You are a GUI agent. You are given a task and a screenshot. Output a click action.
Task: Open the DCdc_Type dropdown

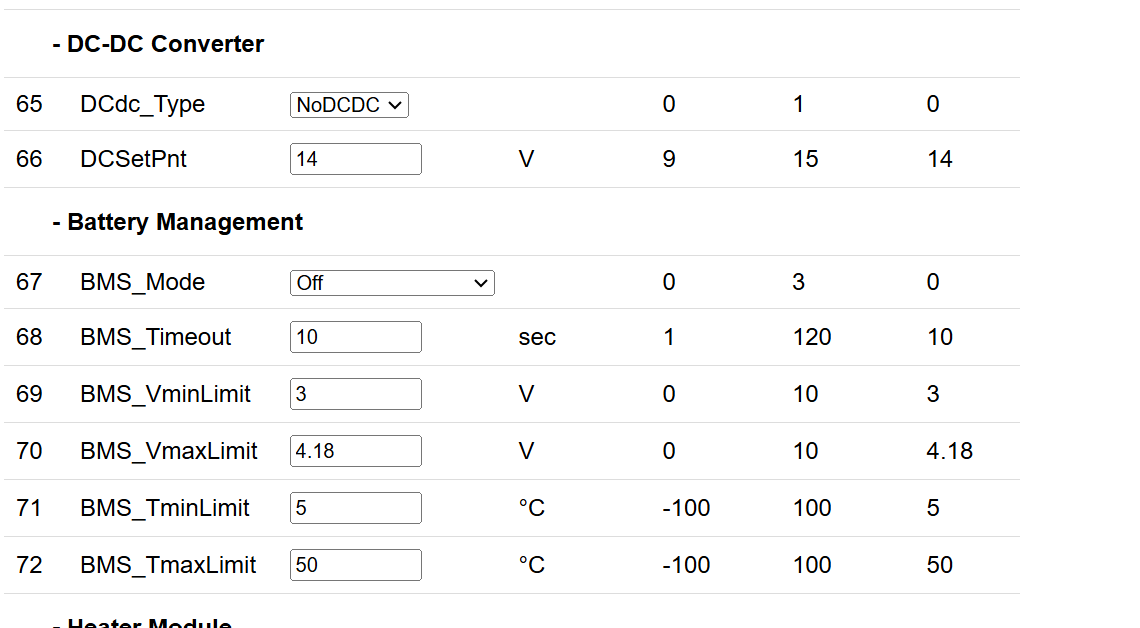pyautogui.click(x=349, y=105)
